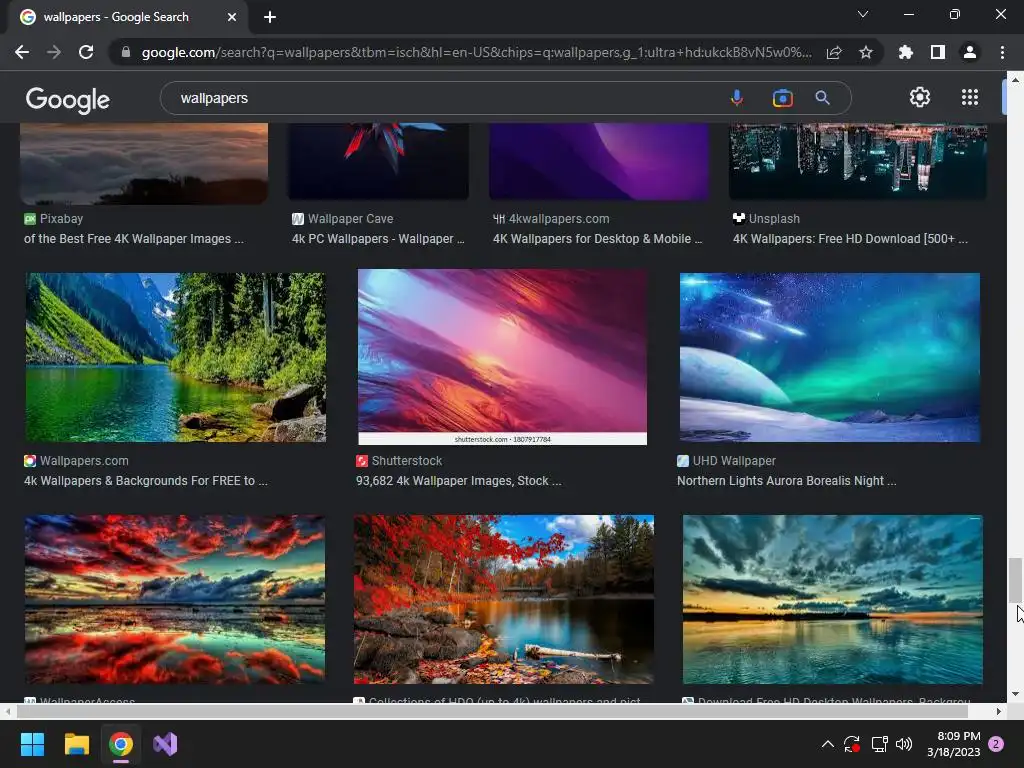The width and height of the screenshot is (1024, 768).
Task: Open Google apps grid
Action: [x=970, y=97]
